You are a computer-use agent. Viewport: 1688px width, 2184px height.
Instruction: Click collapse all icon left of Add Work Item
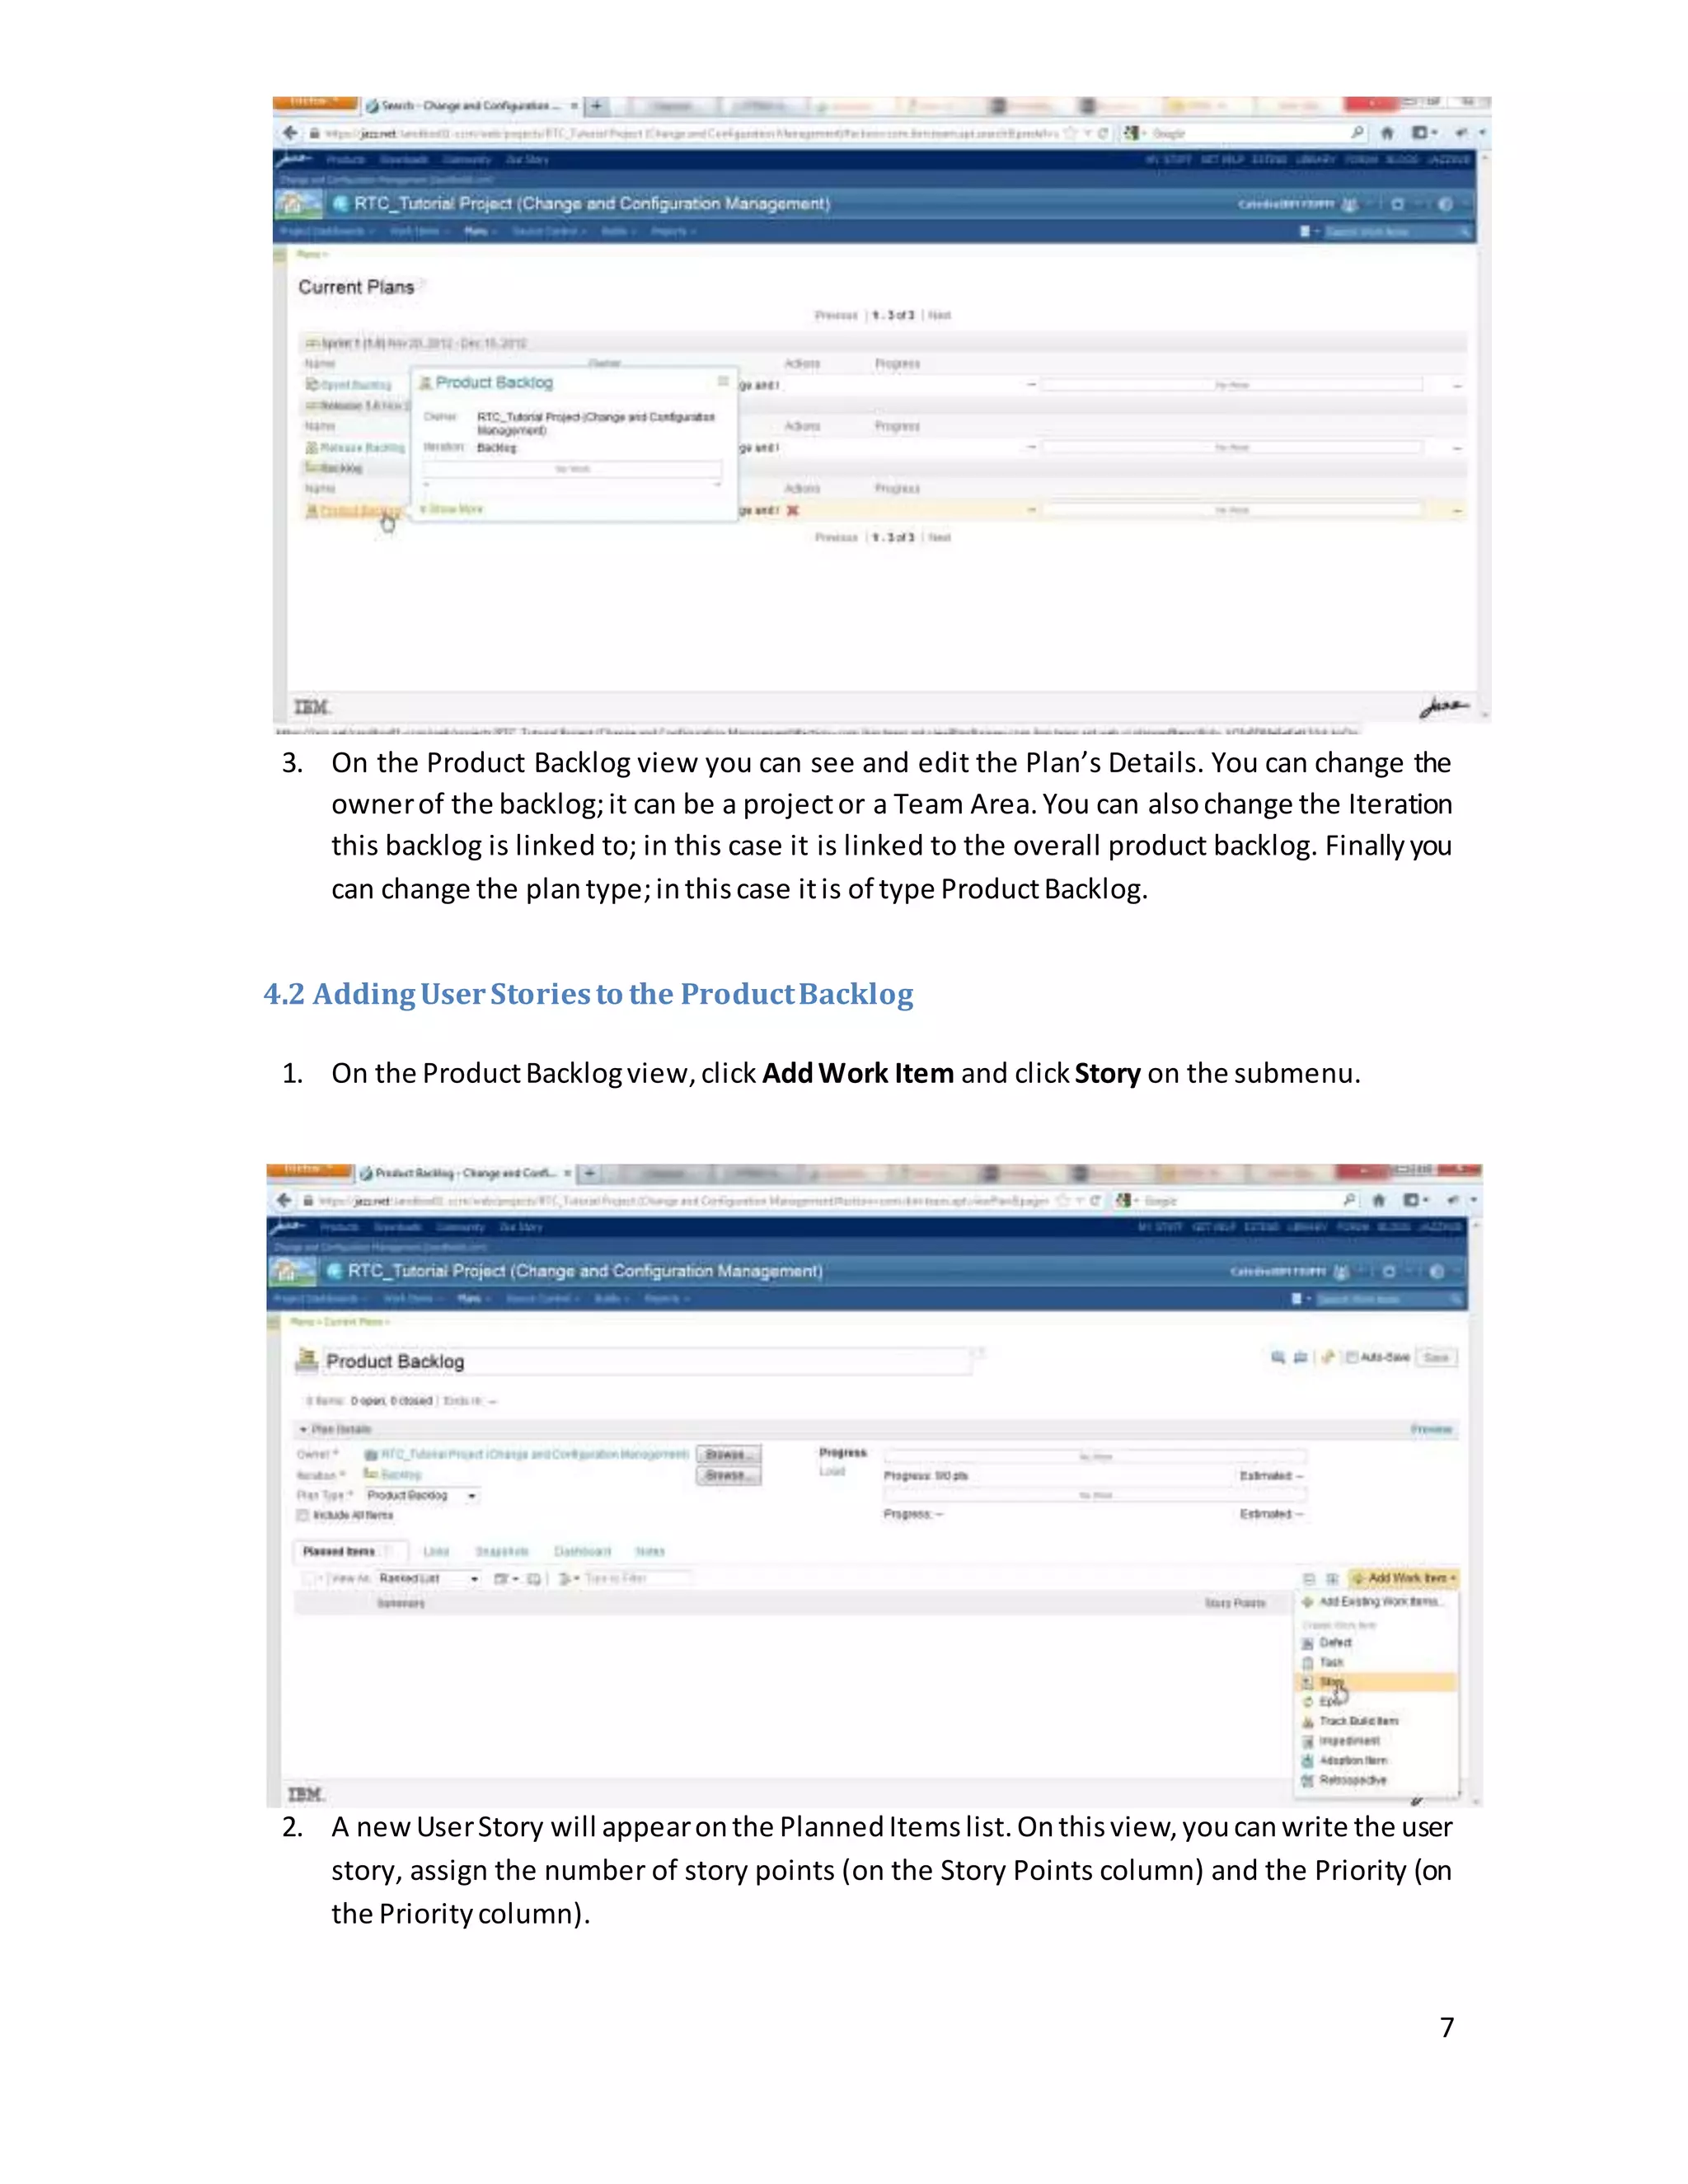[x=1309, y=1579]
